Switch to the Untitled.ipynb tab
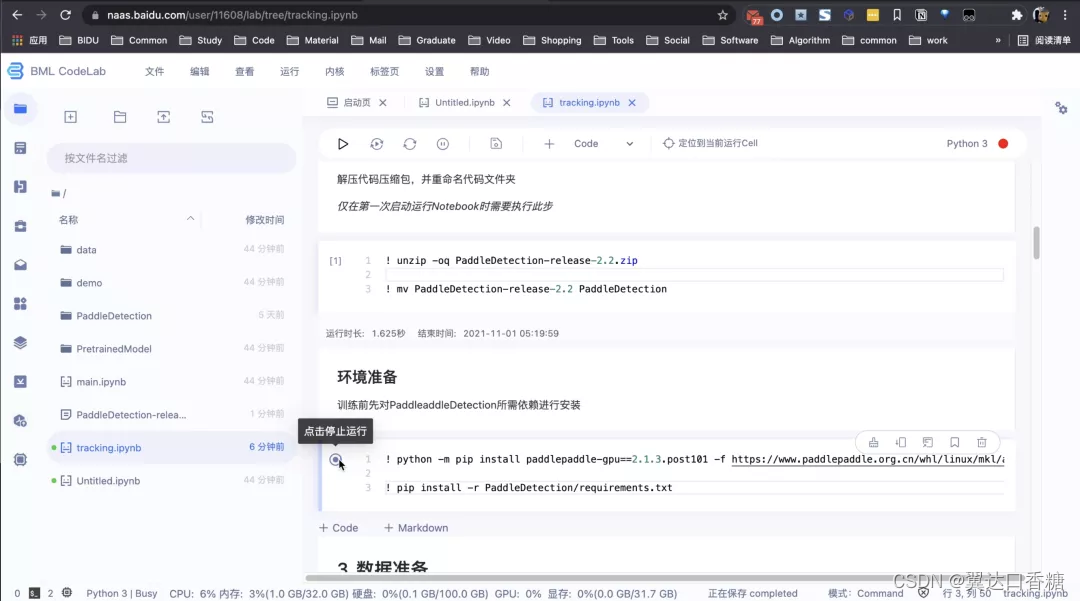The width and height of the screenshot is (1080, 601). point(461,101)
